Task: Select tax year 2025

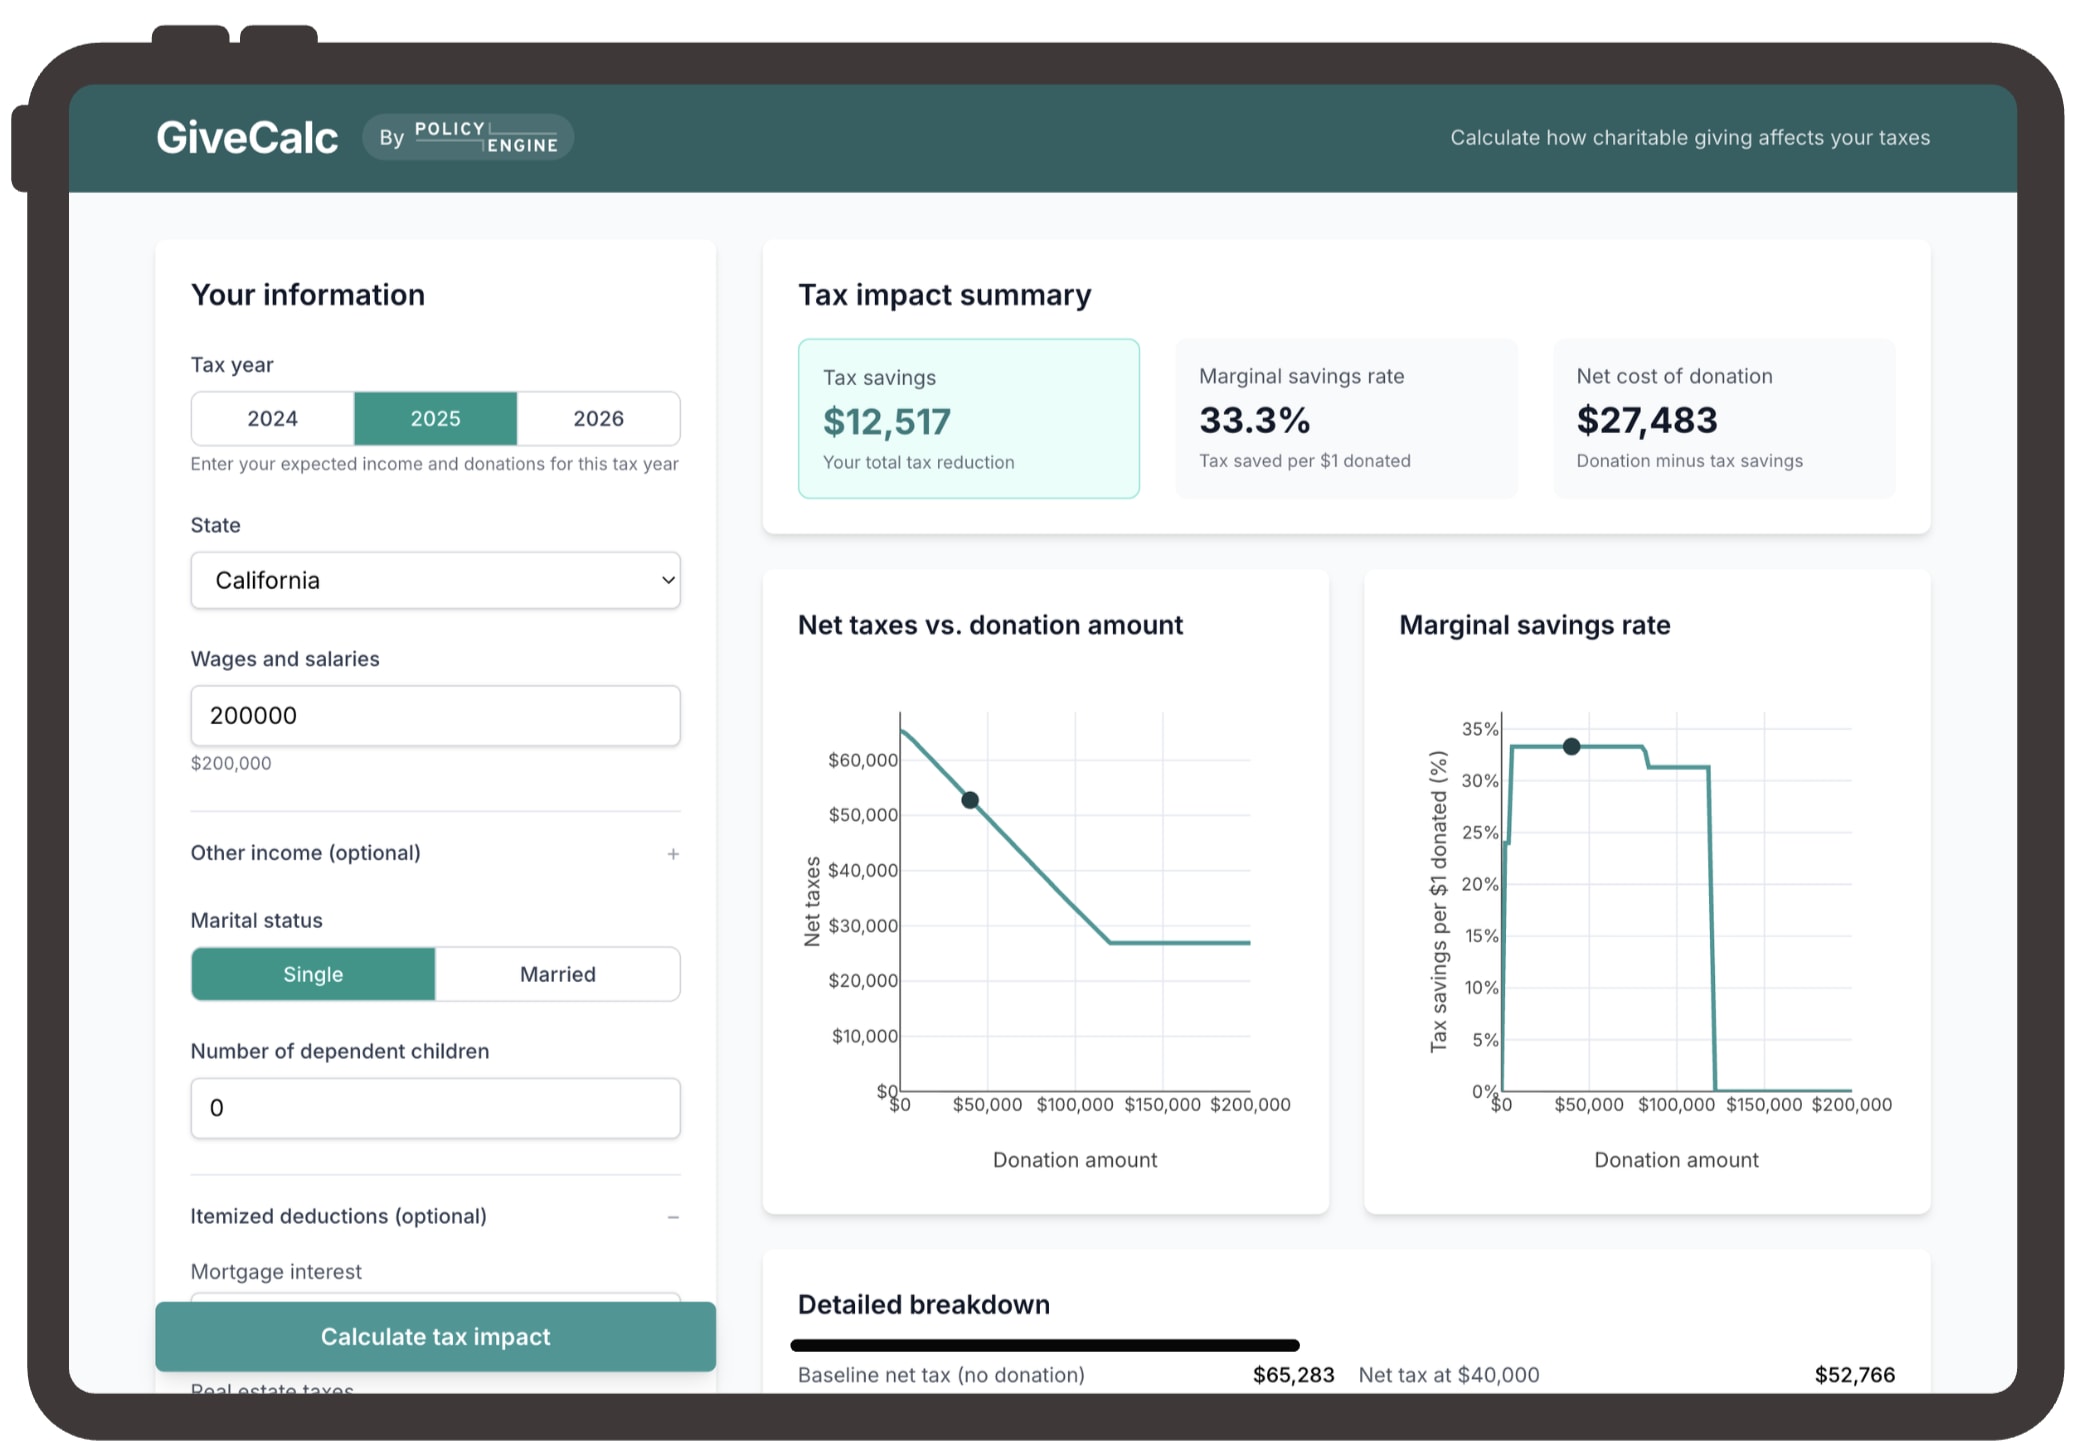Action: coord(435,419)
